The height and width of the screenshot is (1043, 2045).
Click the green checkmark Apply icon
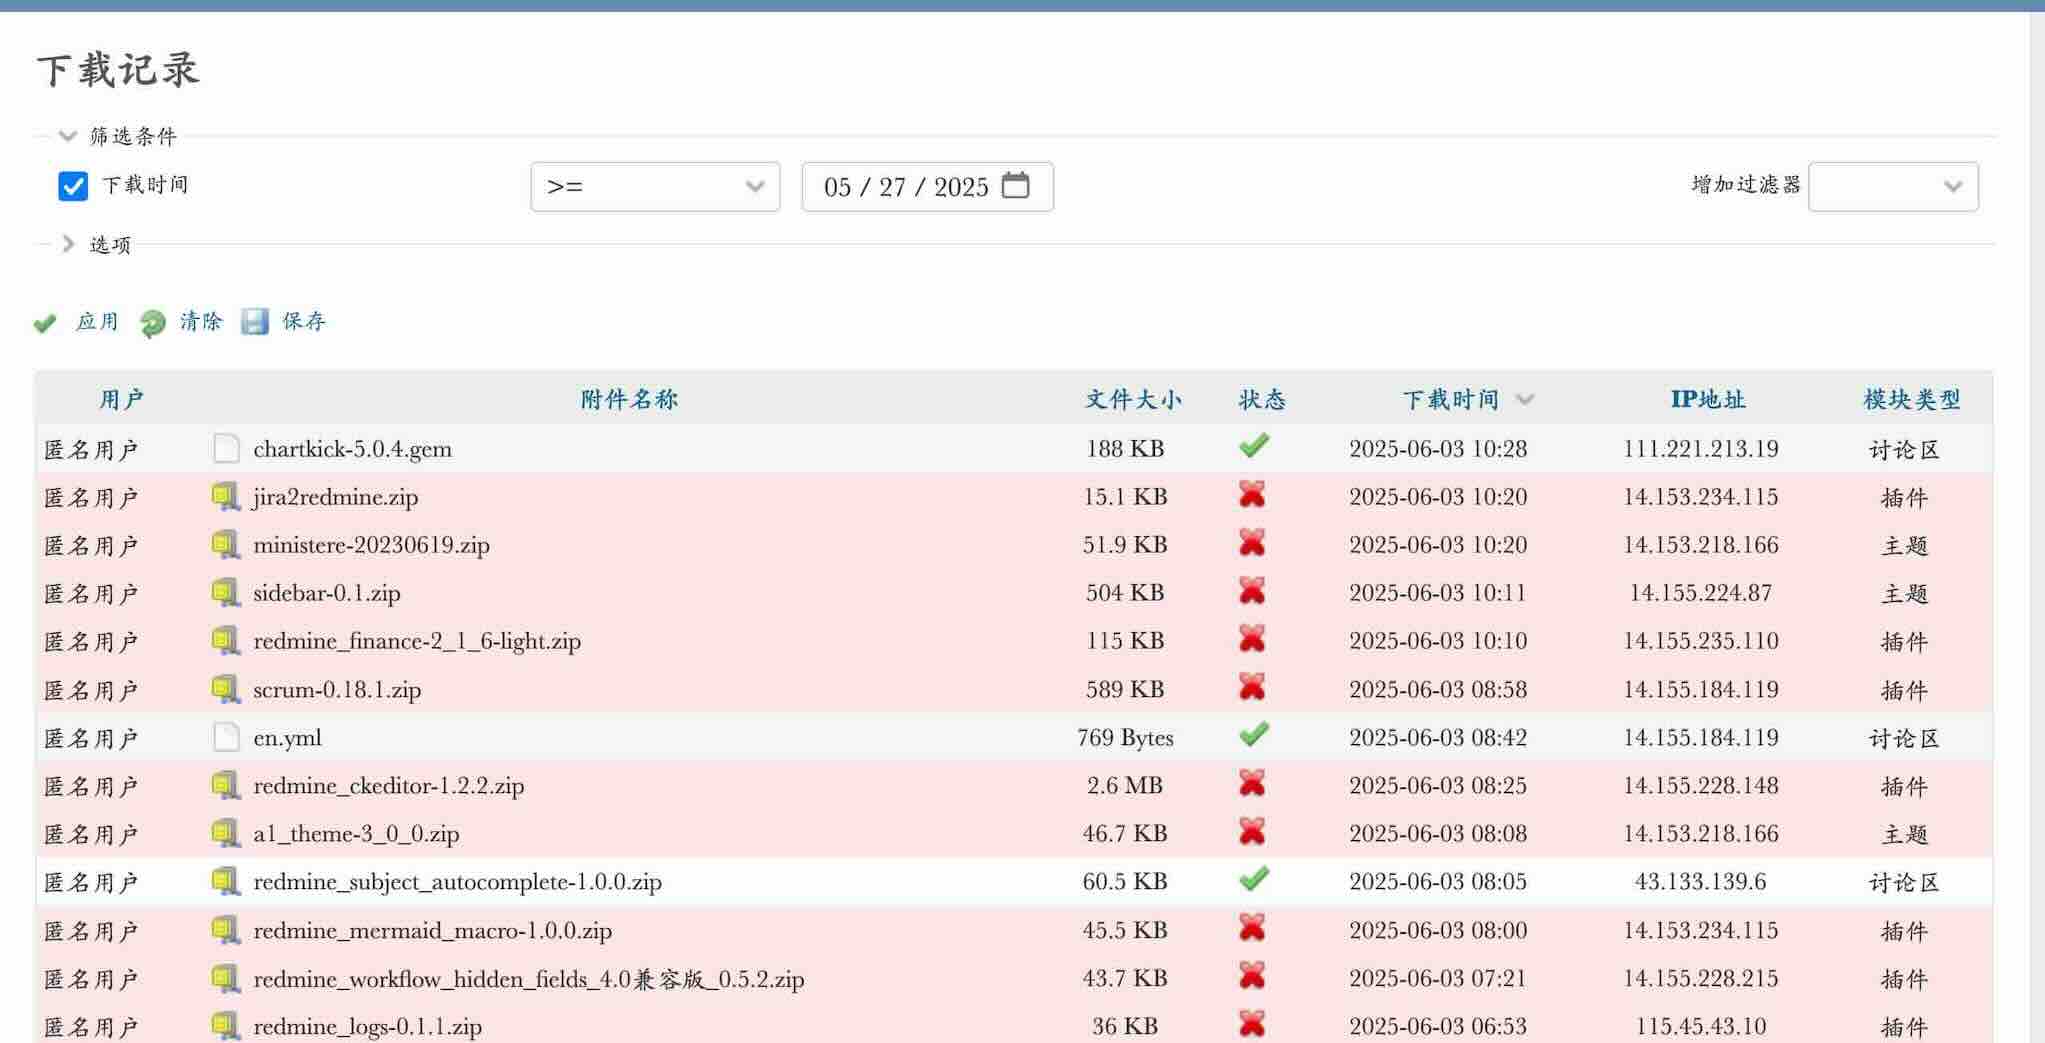pos(45,323)
